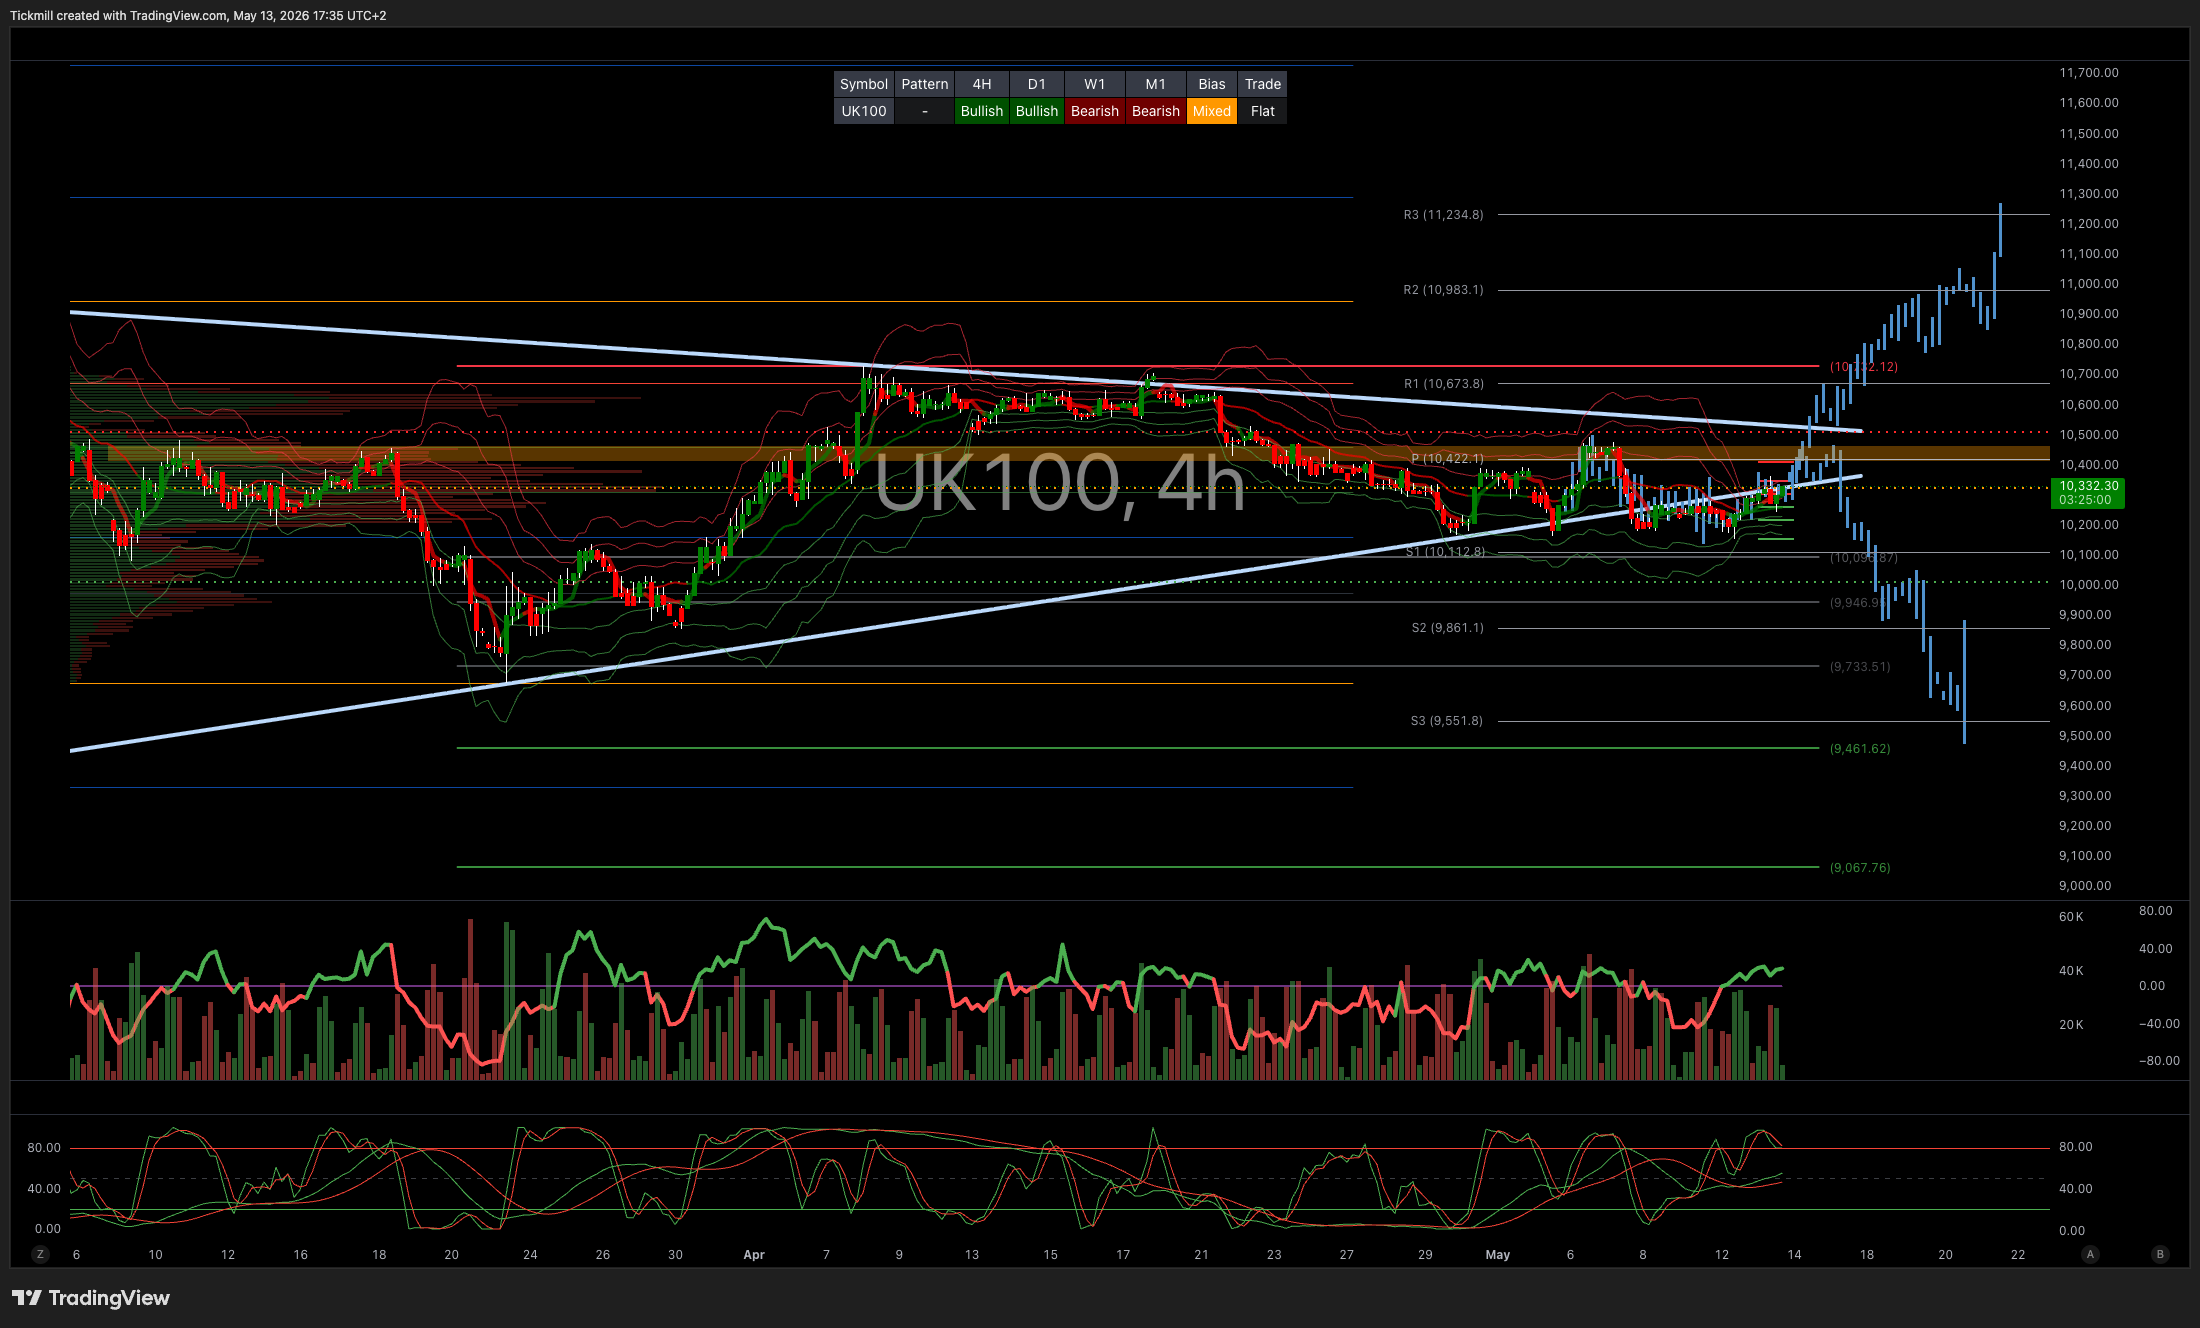Click the Z button at the time axis start
This screenshot has width=2200, height=1328.
click(40, 1254)
